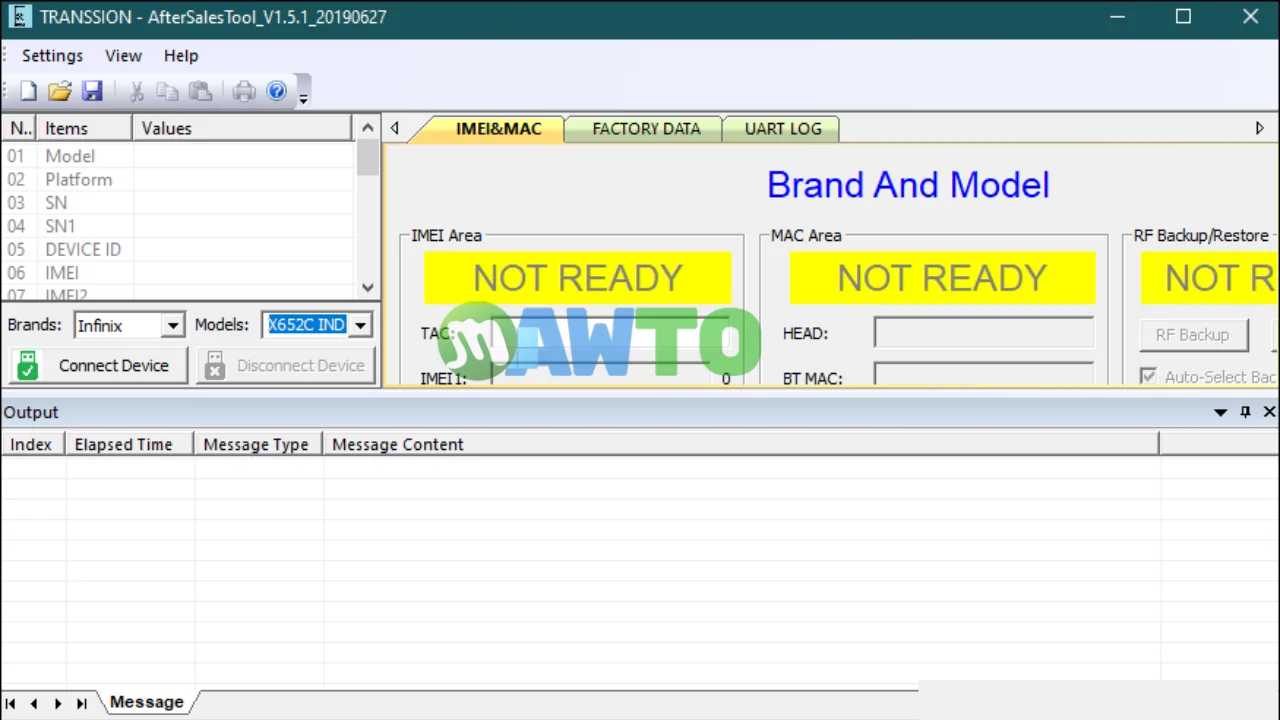The height and width of the screenshot is (720, 1280).
Task: Click the IMEI Area NOT READY status
Action: (578, 278)
